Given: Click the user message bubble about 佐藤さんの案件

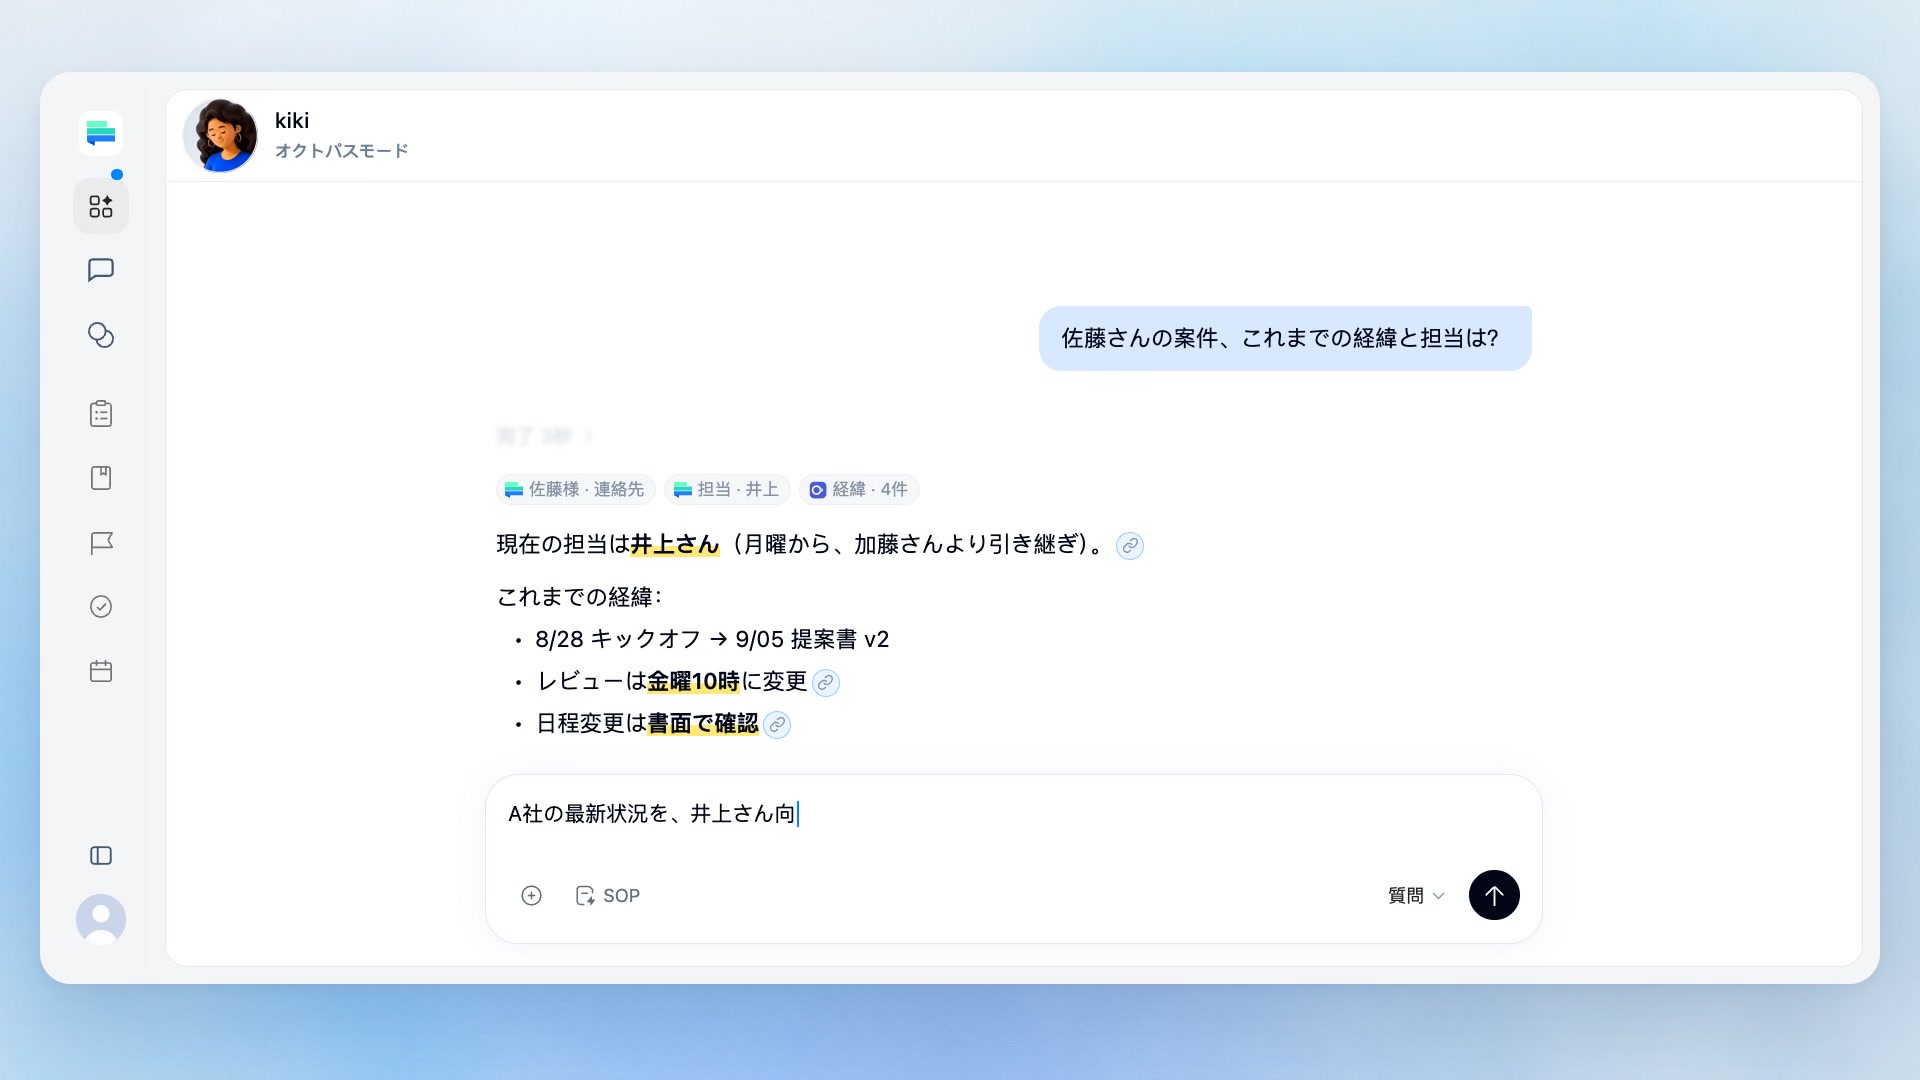Looking at the screenshot, I should pyautogui.click(x=1285, y=339).
